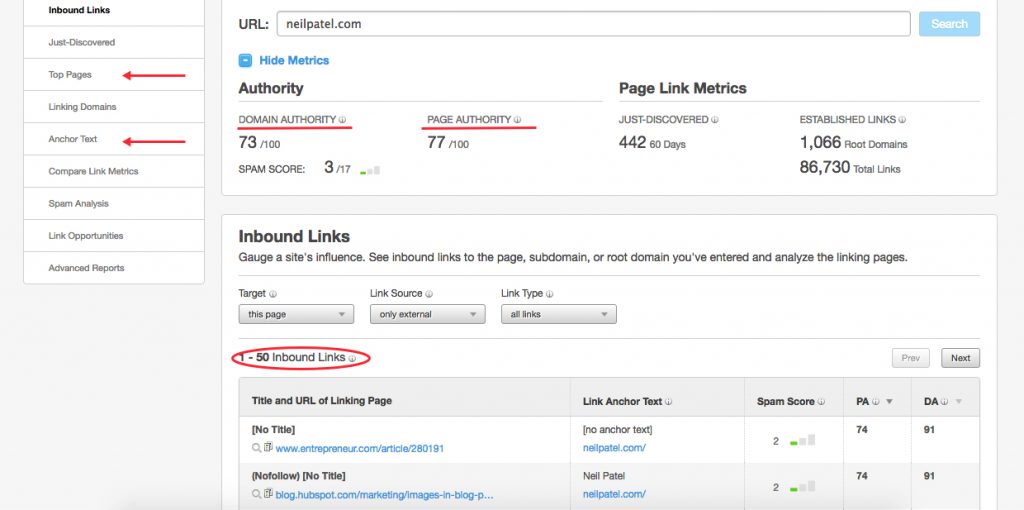Click the Next pagination button

(960, 358)
